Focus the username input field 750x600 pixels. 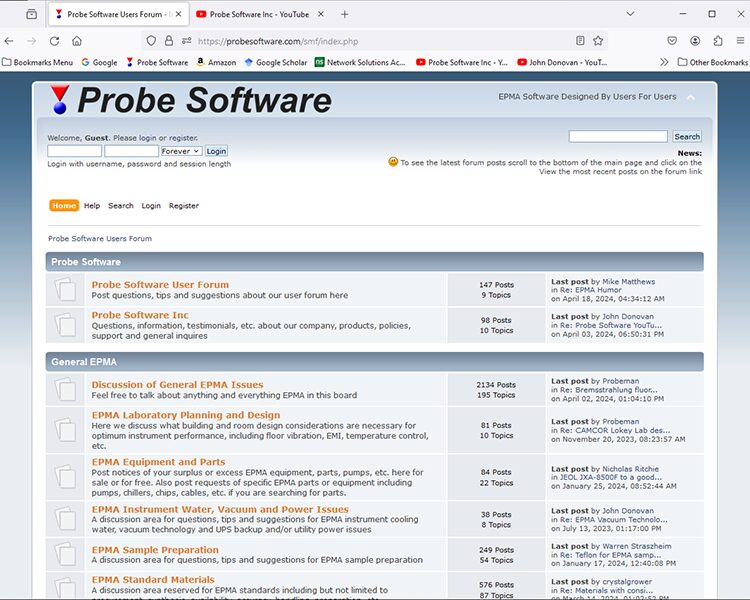[74, 151]
